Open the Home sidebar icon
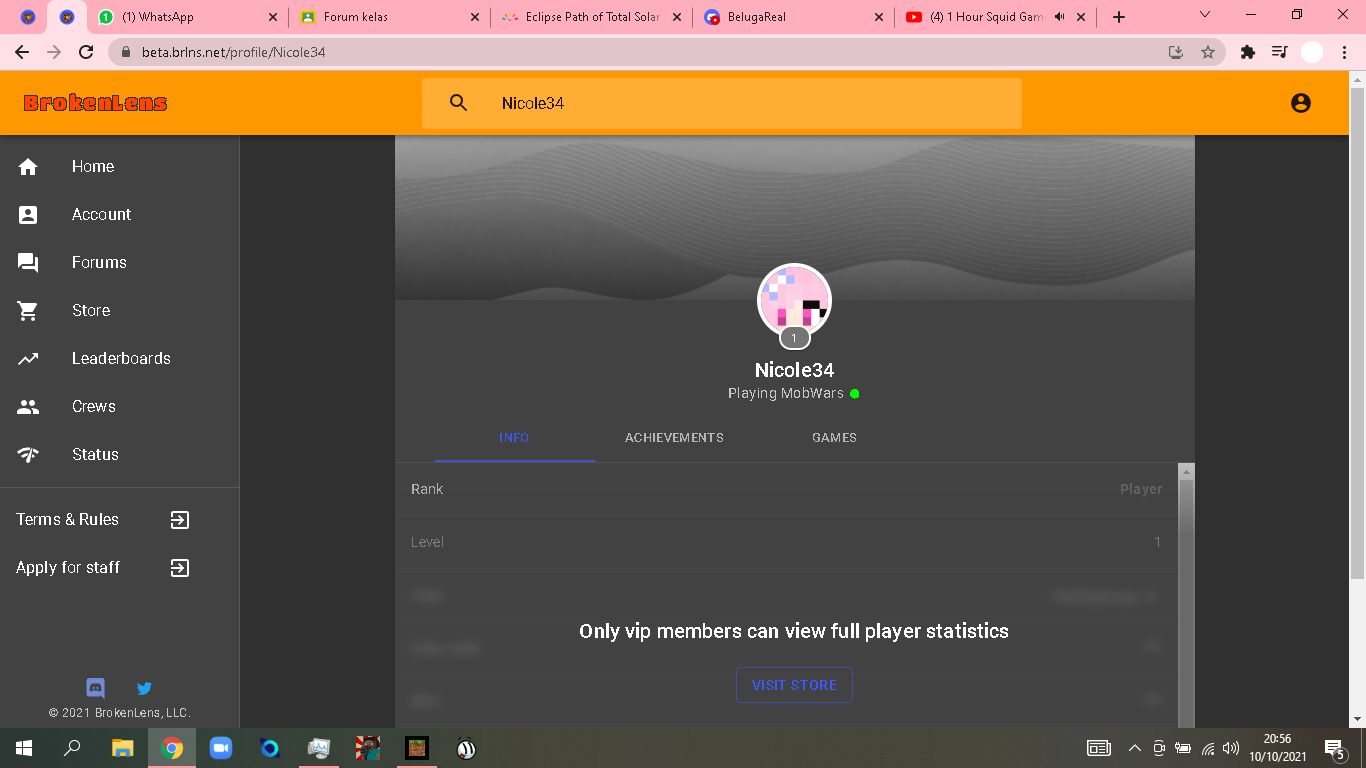The width and height of the screenshot is (1366, 768). (x=28, y=167)
